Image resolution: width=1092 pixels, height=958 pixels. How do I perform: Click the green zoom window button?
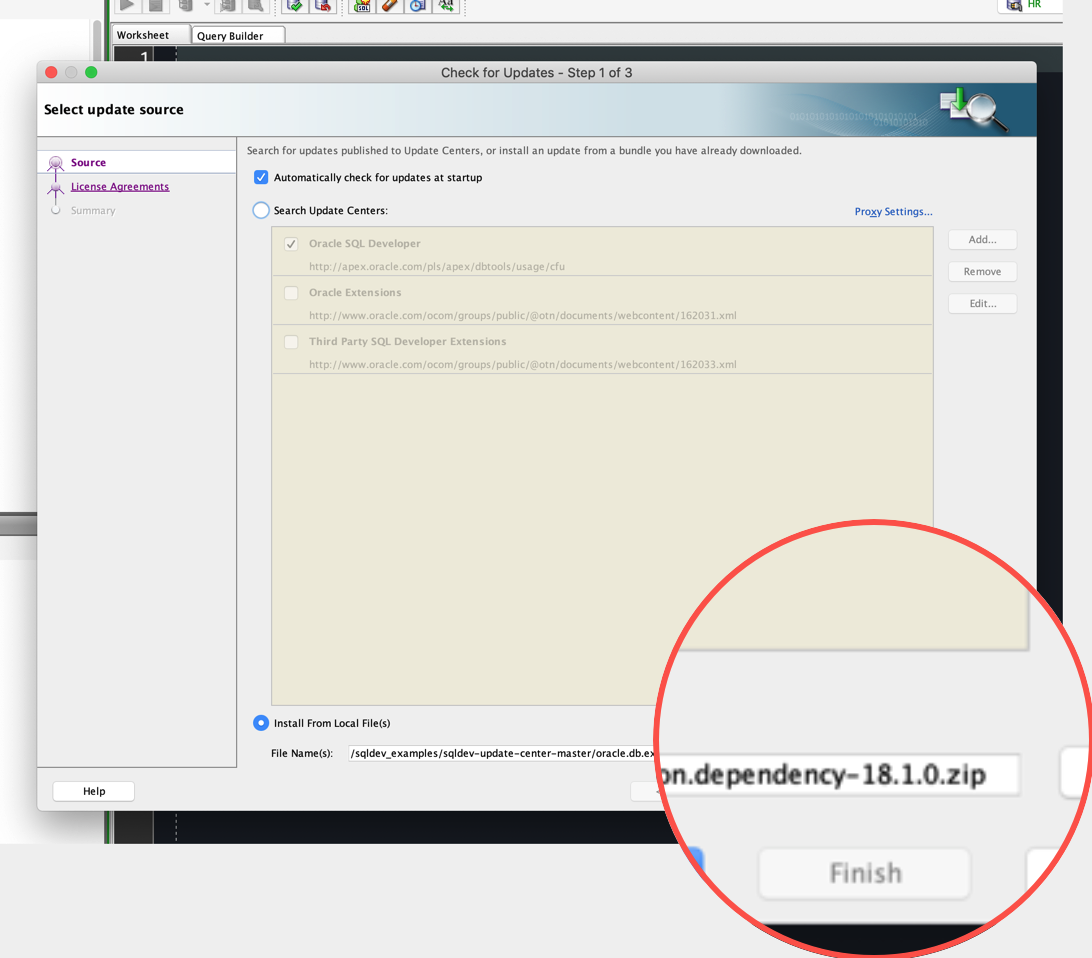coord(91,72)
